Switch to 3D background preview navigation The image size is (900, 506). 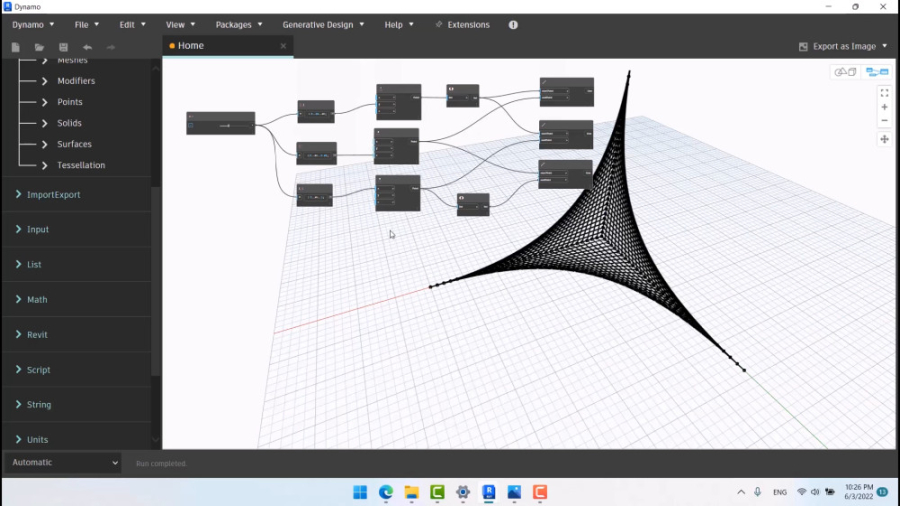845,72
